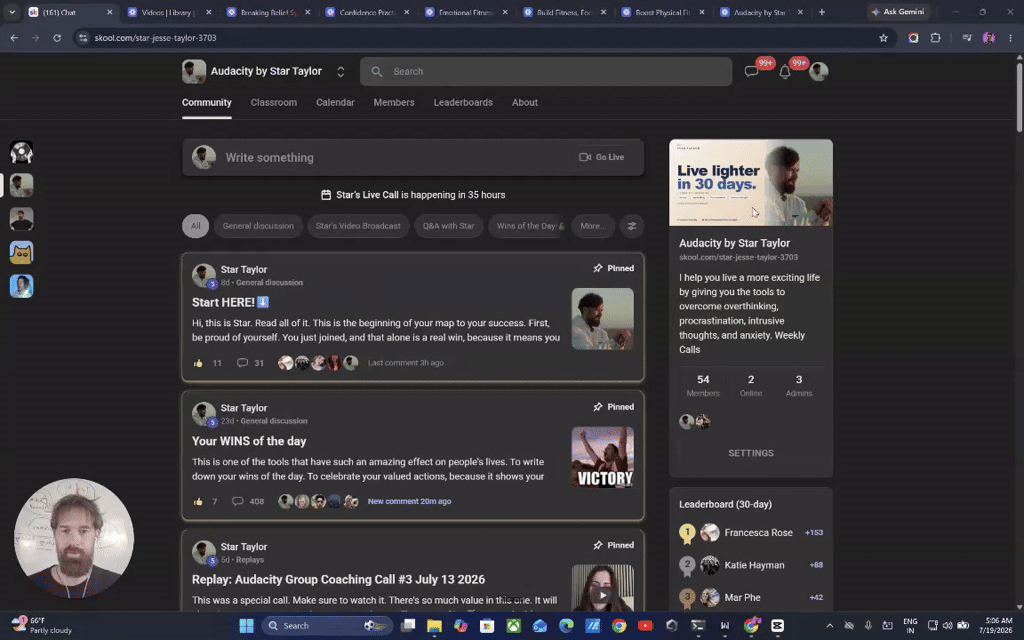The width and height of the screenshot is (1024, 640).
Task: Go back to previous page
Action: tap(14, 38)
